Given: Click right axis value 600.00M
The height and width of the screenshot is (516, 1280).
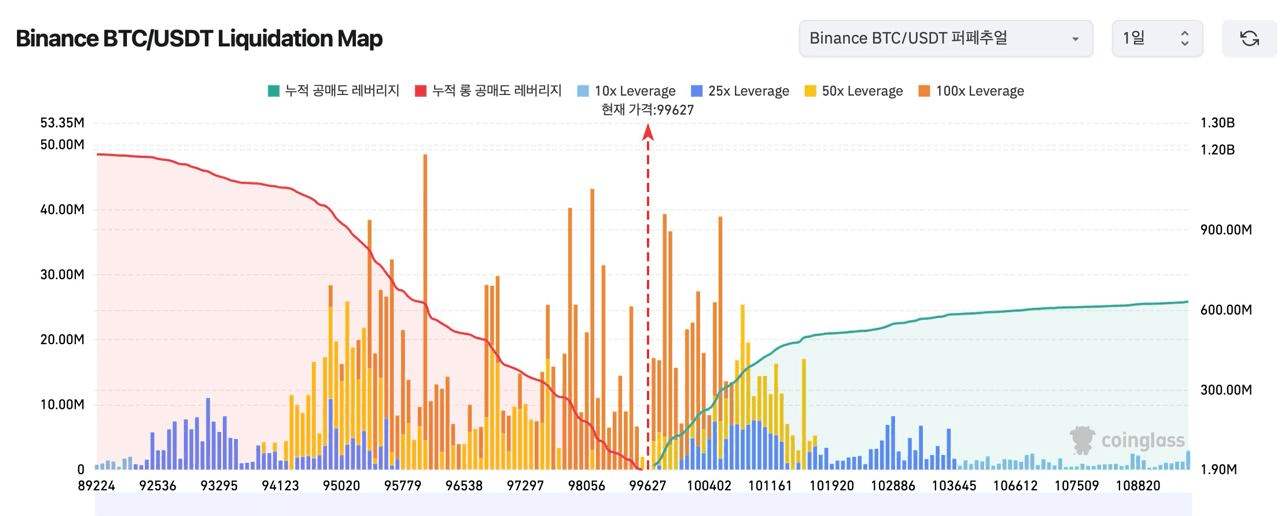Looking at the screenshot, I should coord(1226,310).
